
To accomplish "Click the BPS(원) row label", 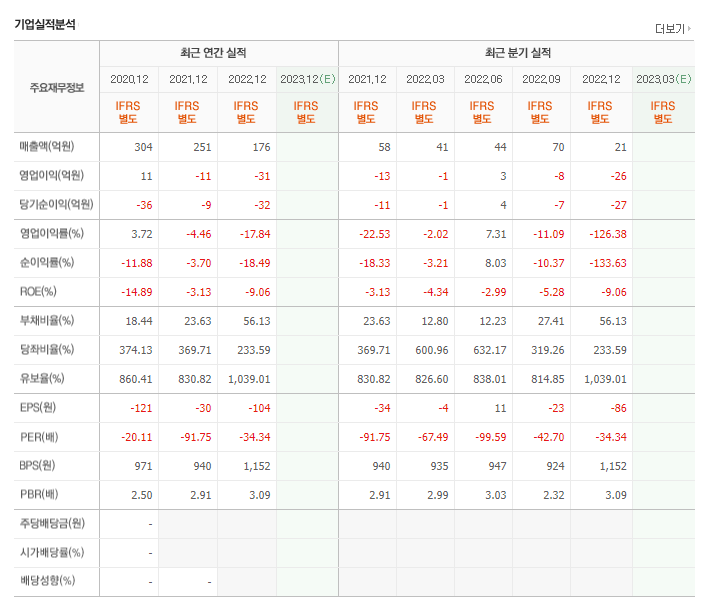I will 37,465.
